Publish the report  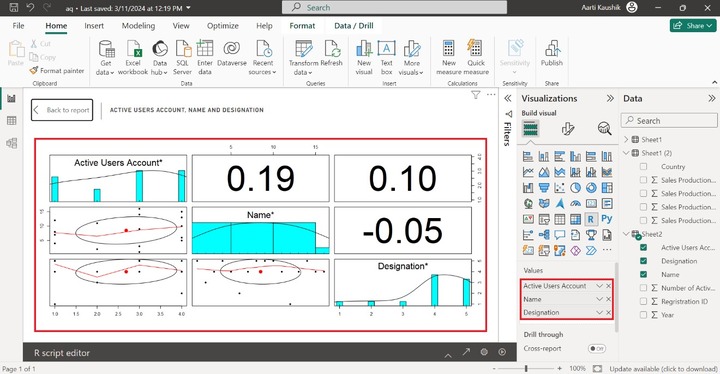tap(551, 53)
